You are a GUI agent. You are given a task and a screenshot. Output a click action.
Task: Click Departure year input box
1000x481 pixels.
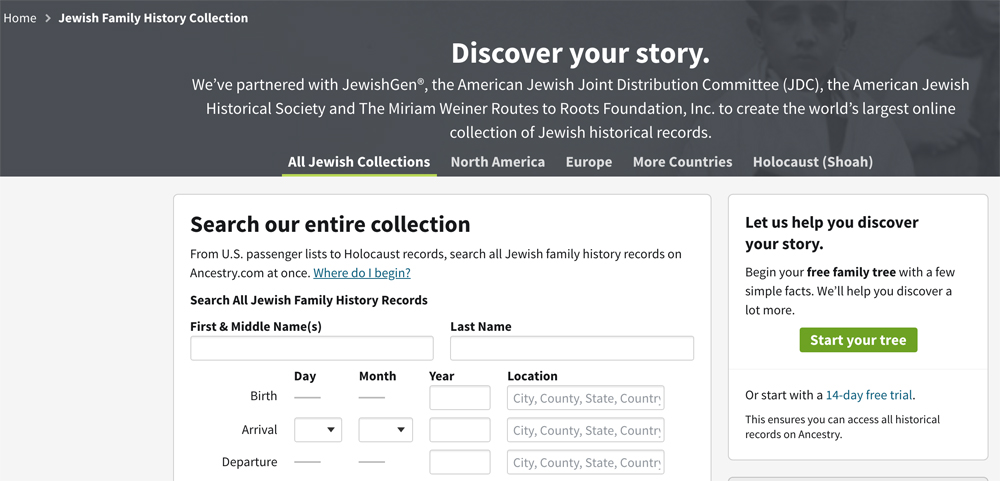460,462
